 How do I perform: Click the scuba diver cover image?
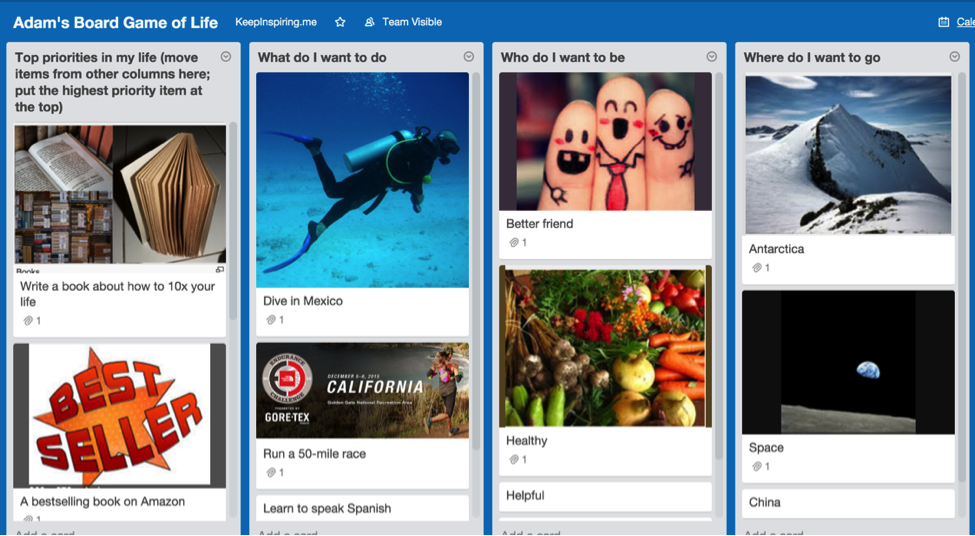pyautogui.click(x=362, y=179)
